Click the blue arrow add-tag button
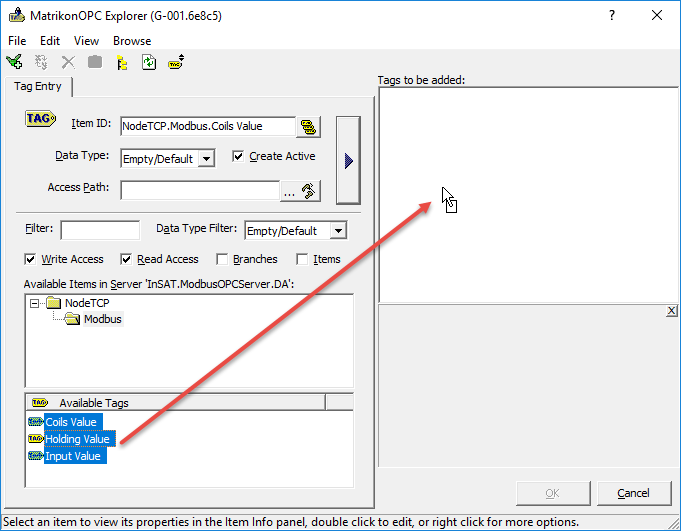This screenshot has width=681, height=531. [x=348, y=160]
